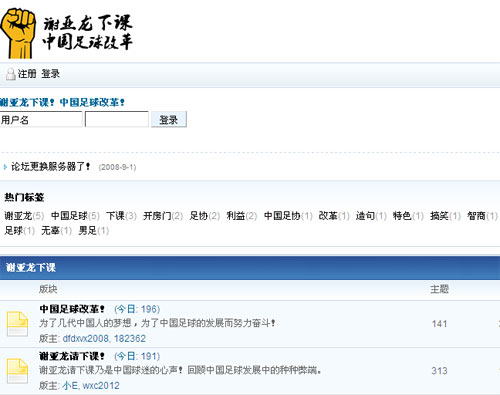Click the arrow bullet before announcement
Screen dimensions: 500x395
click(x=5, y=167)
